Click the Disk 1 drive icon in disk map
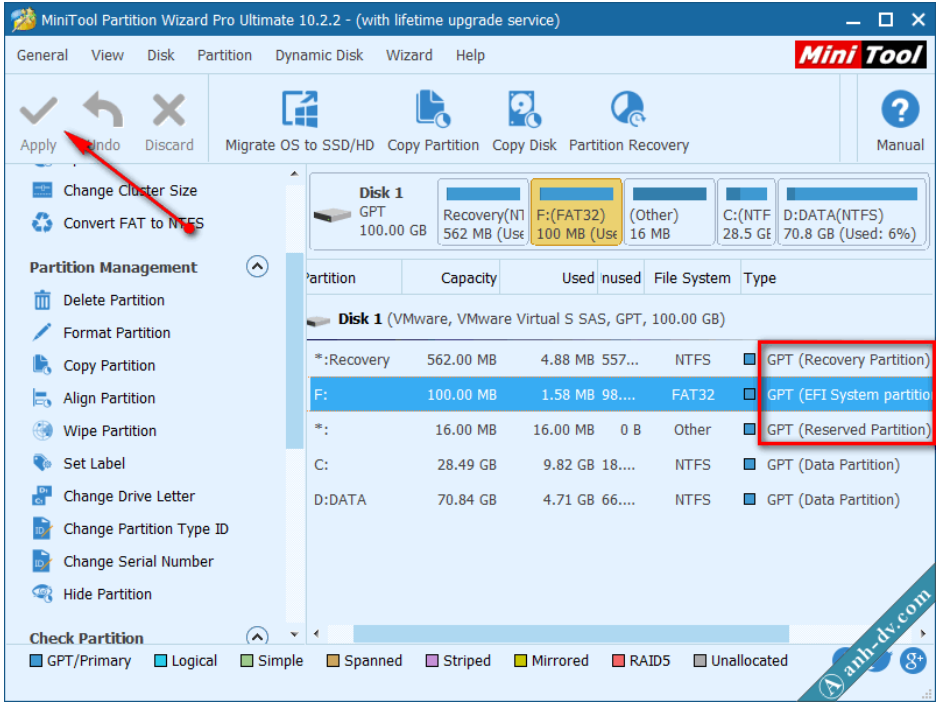The image size is (941, 710). [332, 214]
